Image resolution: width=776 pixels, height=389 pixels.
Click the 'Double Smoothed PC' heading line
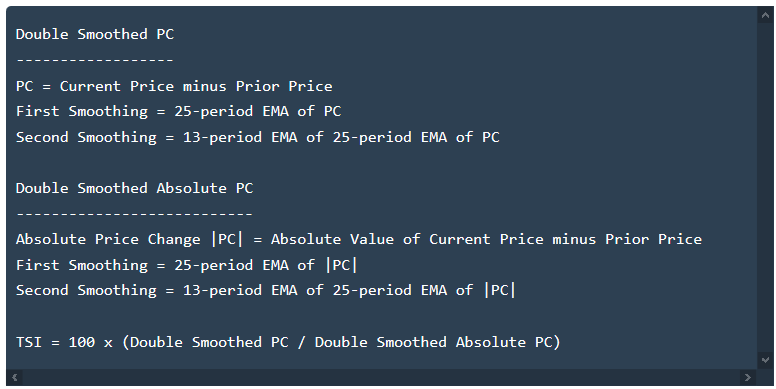pyautogui.click(x=95, y=34)
